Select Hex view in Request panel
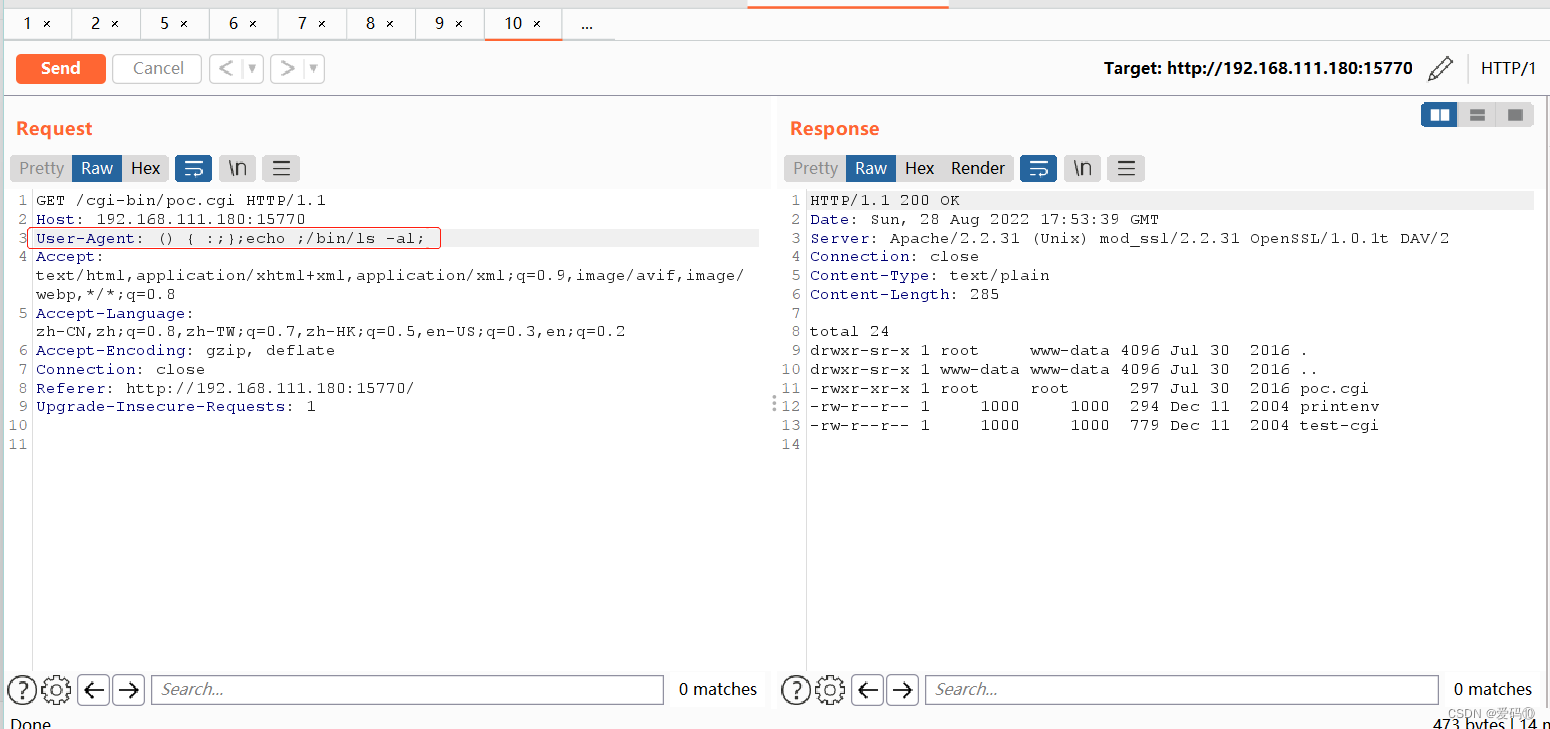 pyautogui.click(x=145, y=168)
